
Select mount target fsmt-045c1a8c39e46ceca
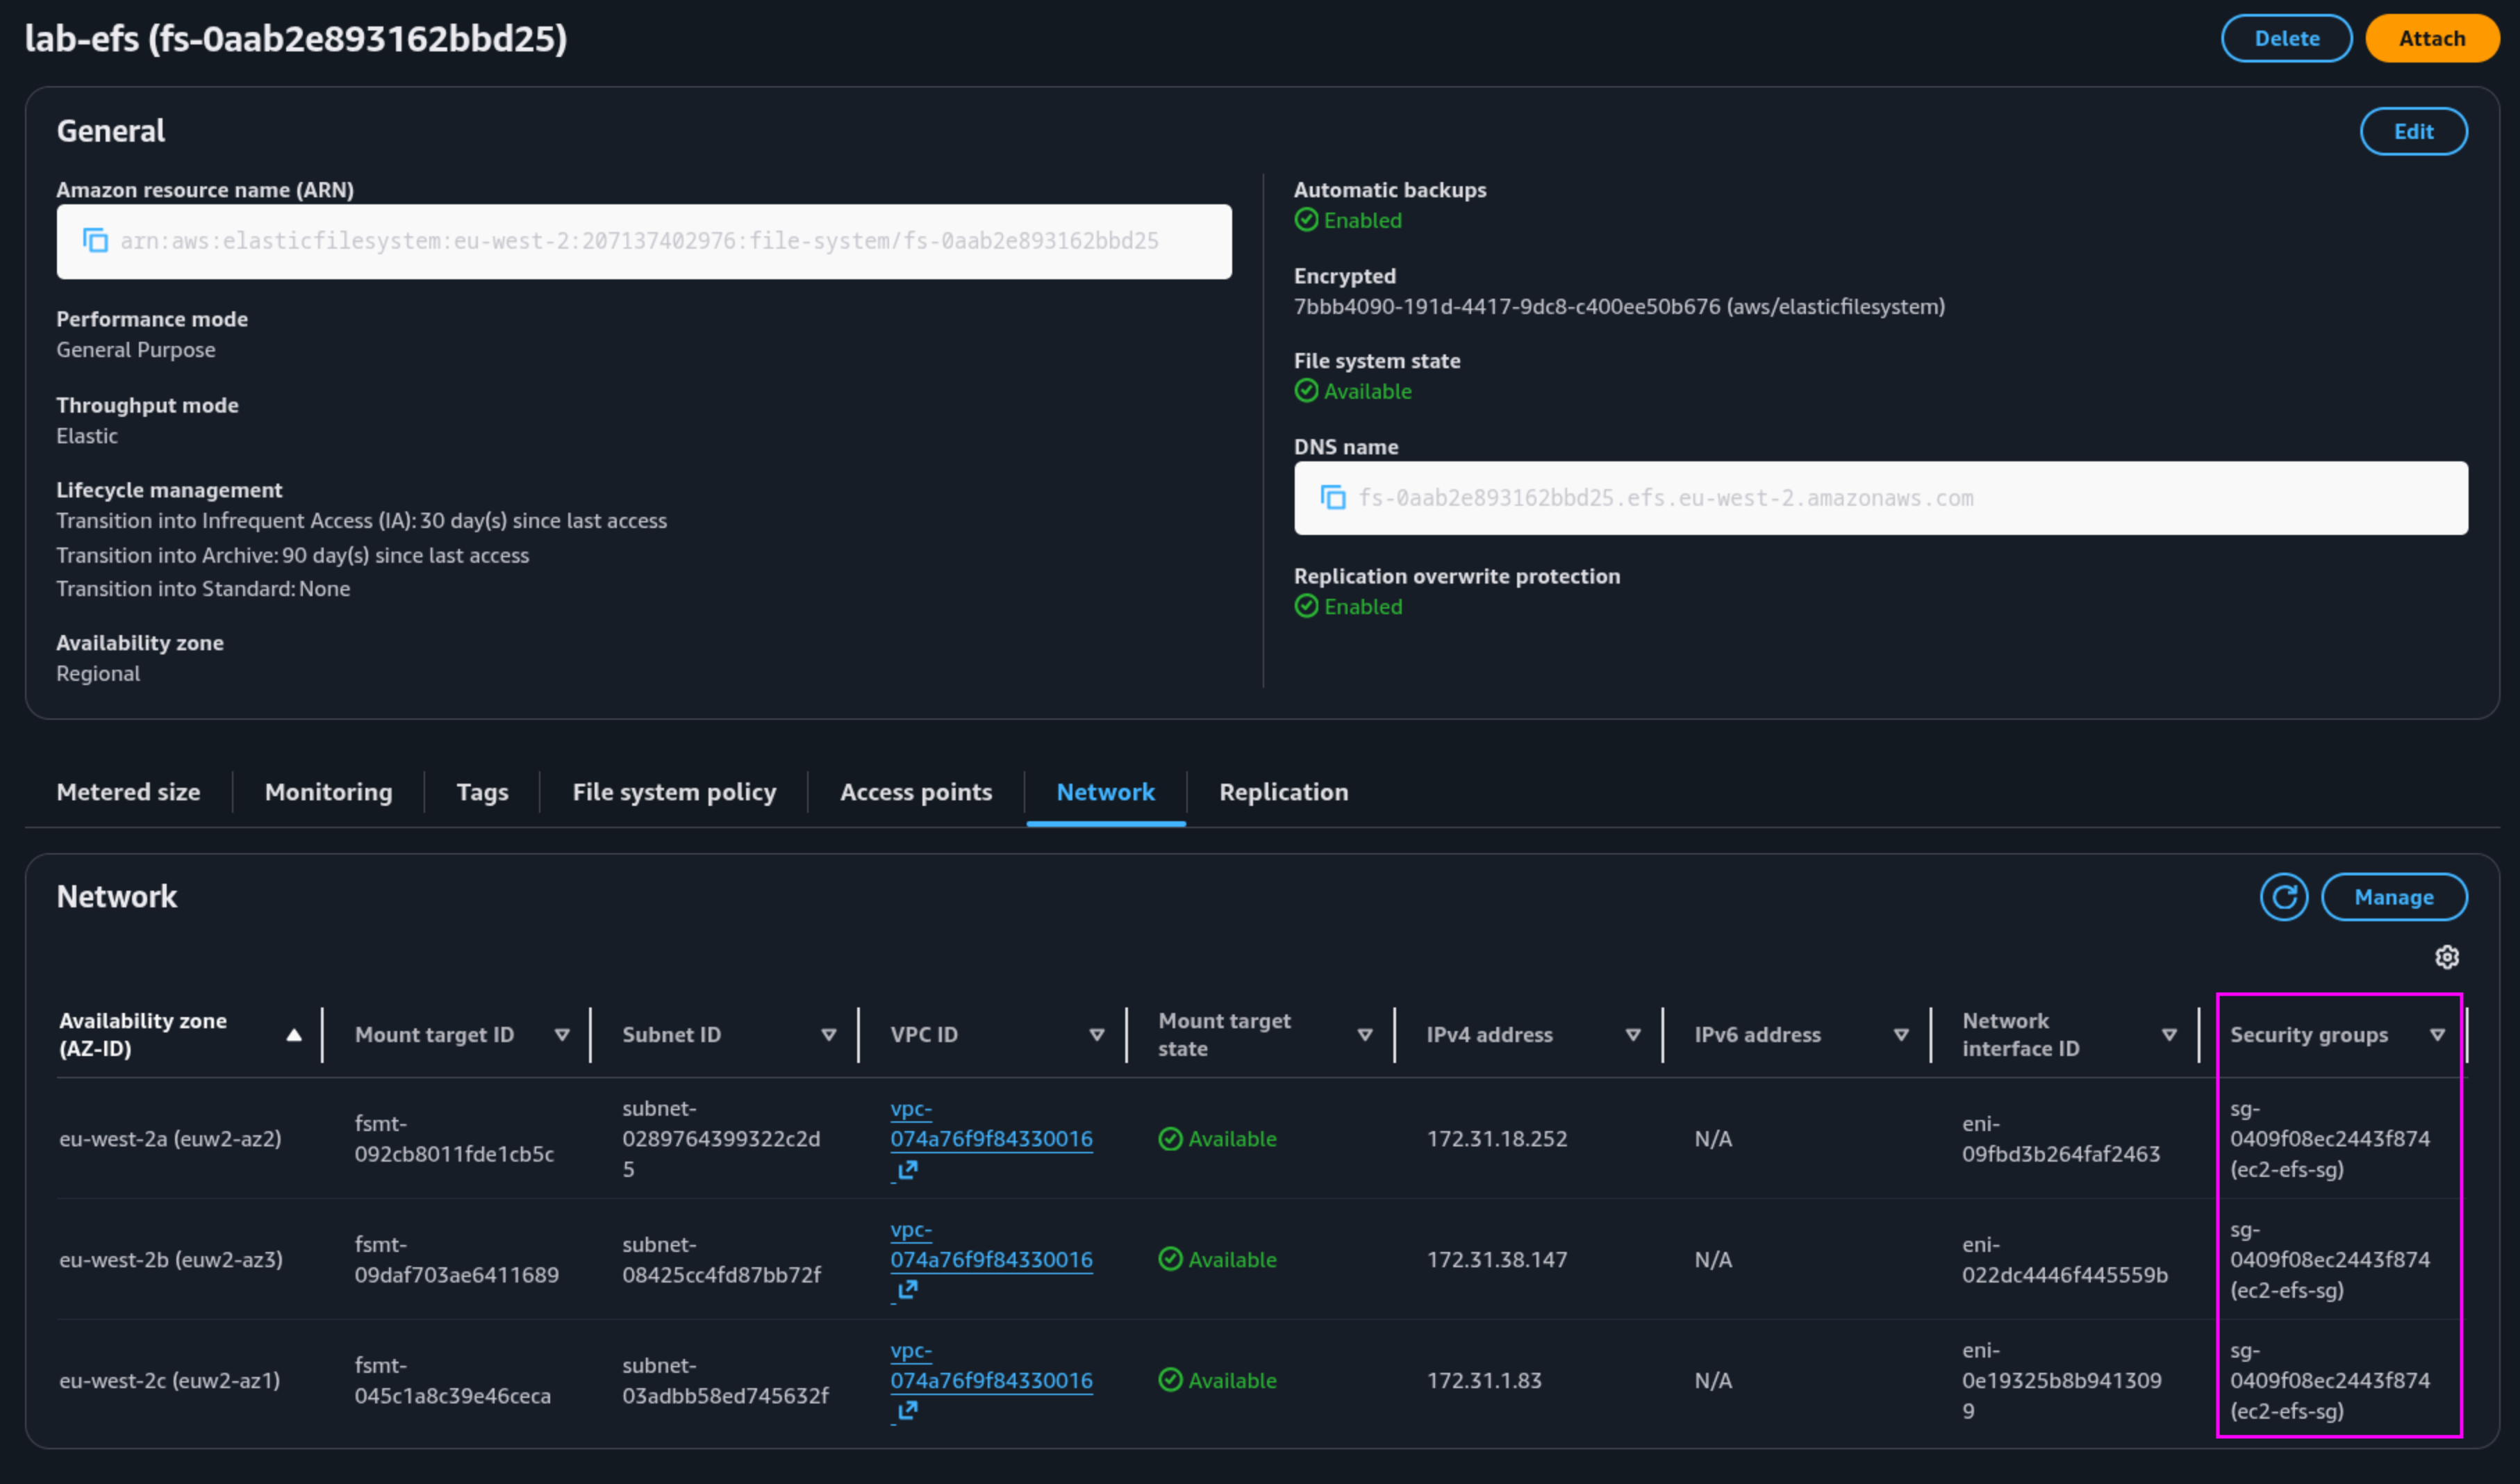tap(452, 1380)
